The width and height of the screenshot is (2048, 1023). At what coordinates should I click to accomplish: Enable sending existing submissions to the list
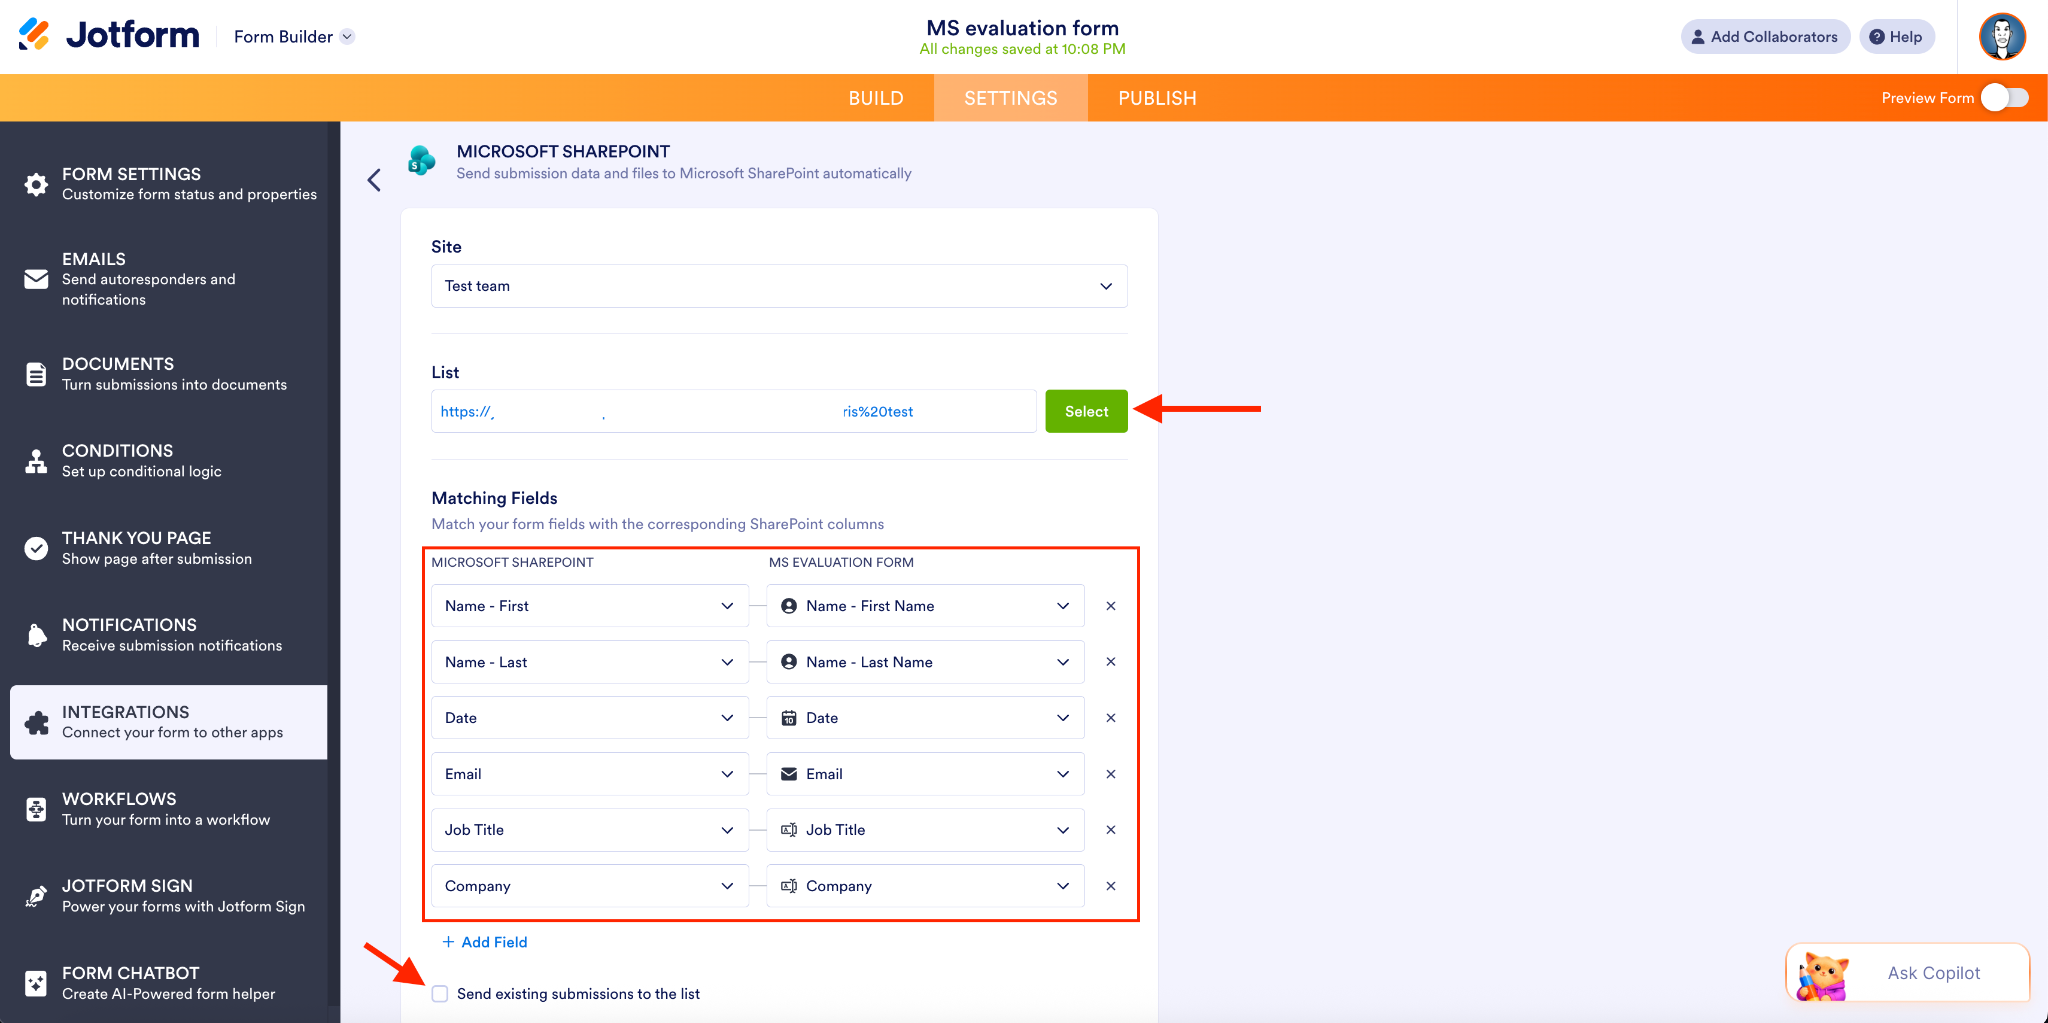click(x=440, y=993)
